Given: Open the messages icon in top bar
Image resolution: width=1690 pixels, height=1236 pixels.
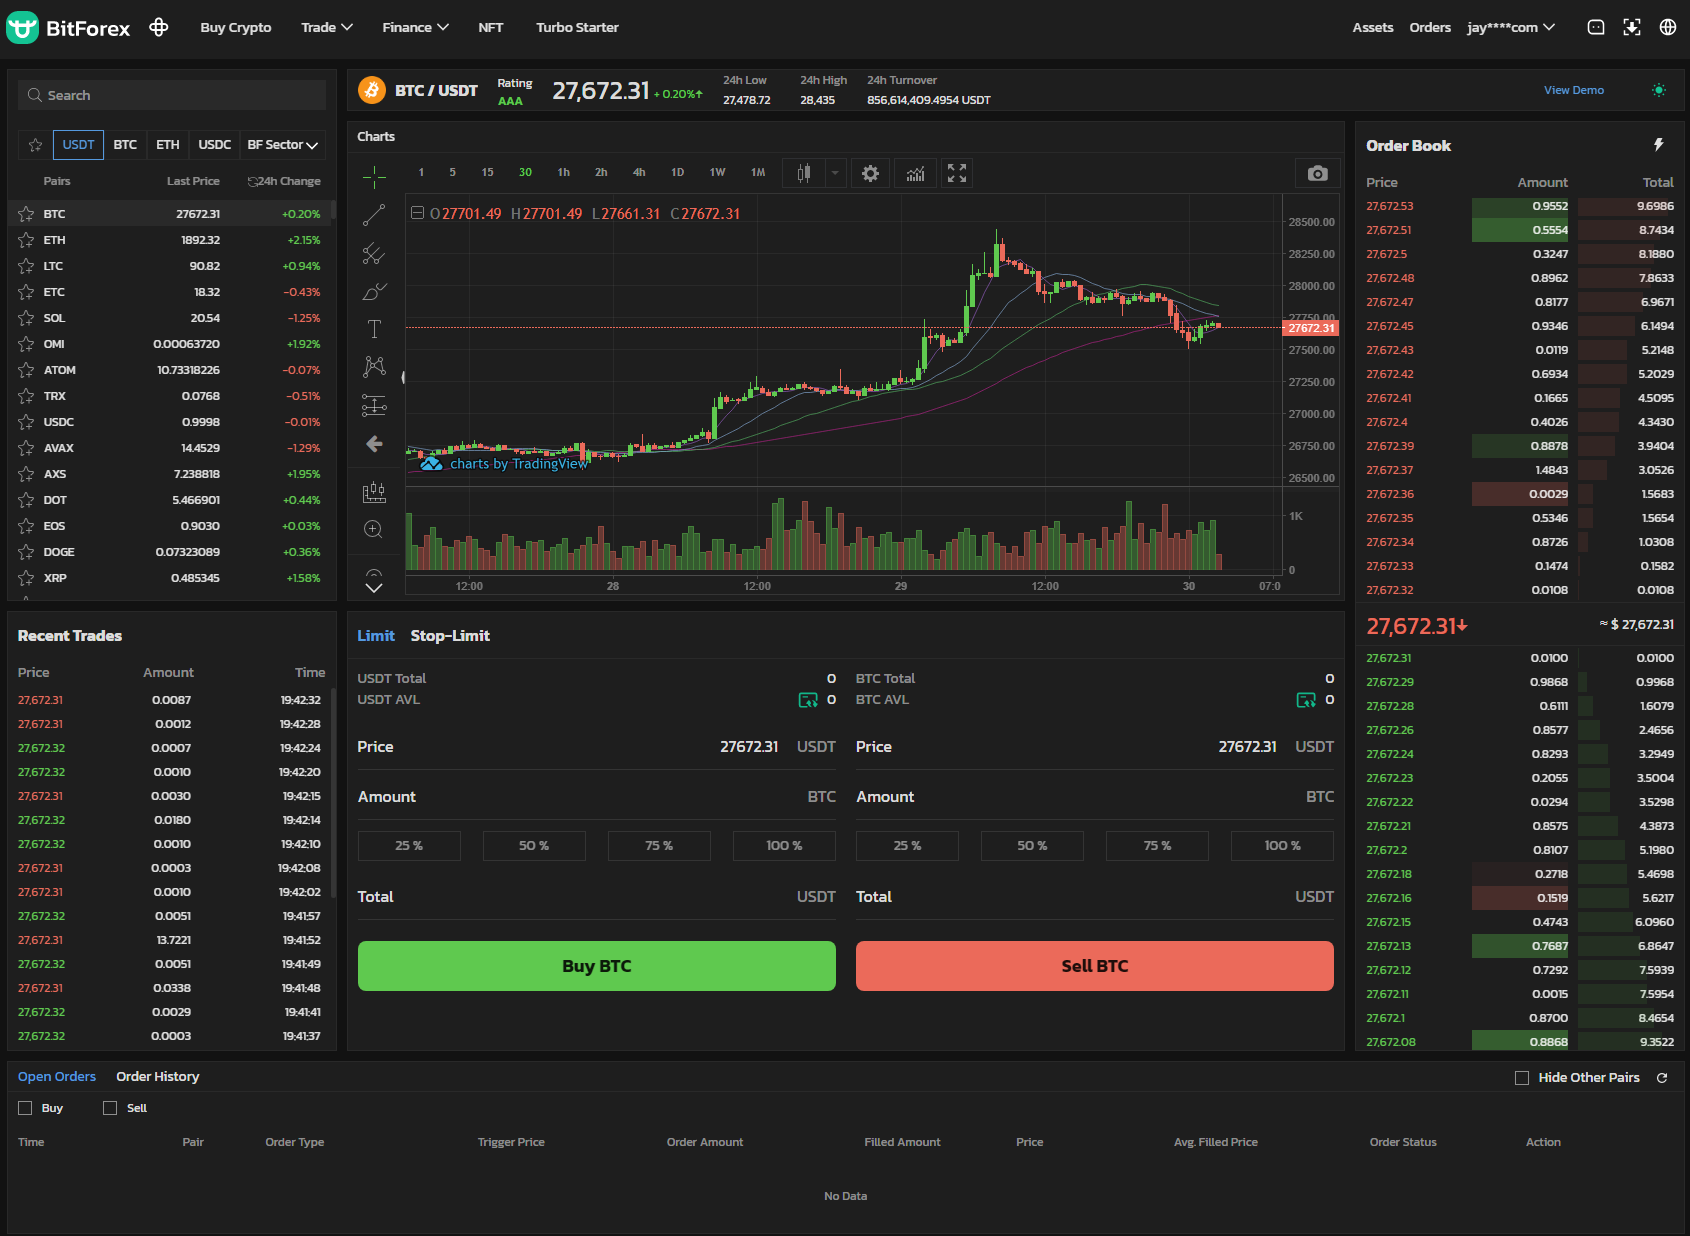Looking at the screenshot, I should tap(1596, 27).
